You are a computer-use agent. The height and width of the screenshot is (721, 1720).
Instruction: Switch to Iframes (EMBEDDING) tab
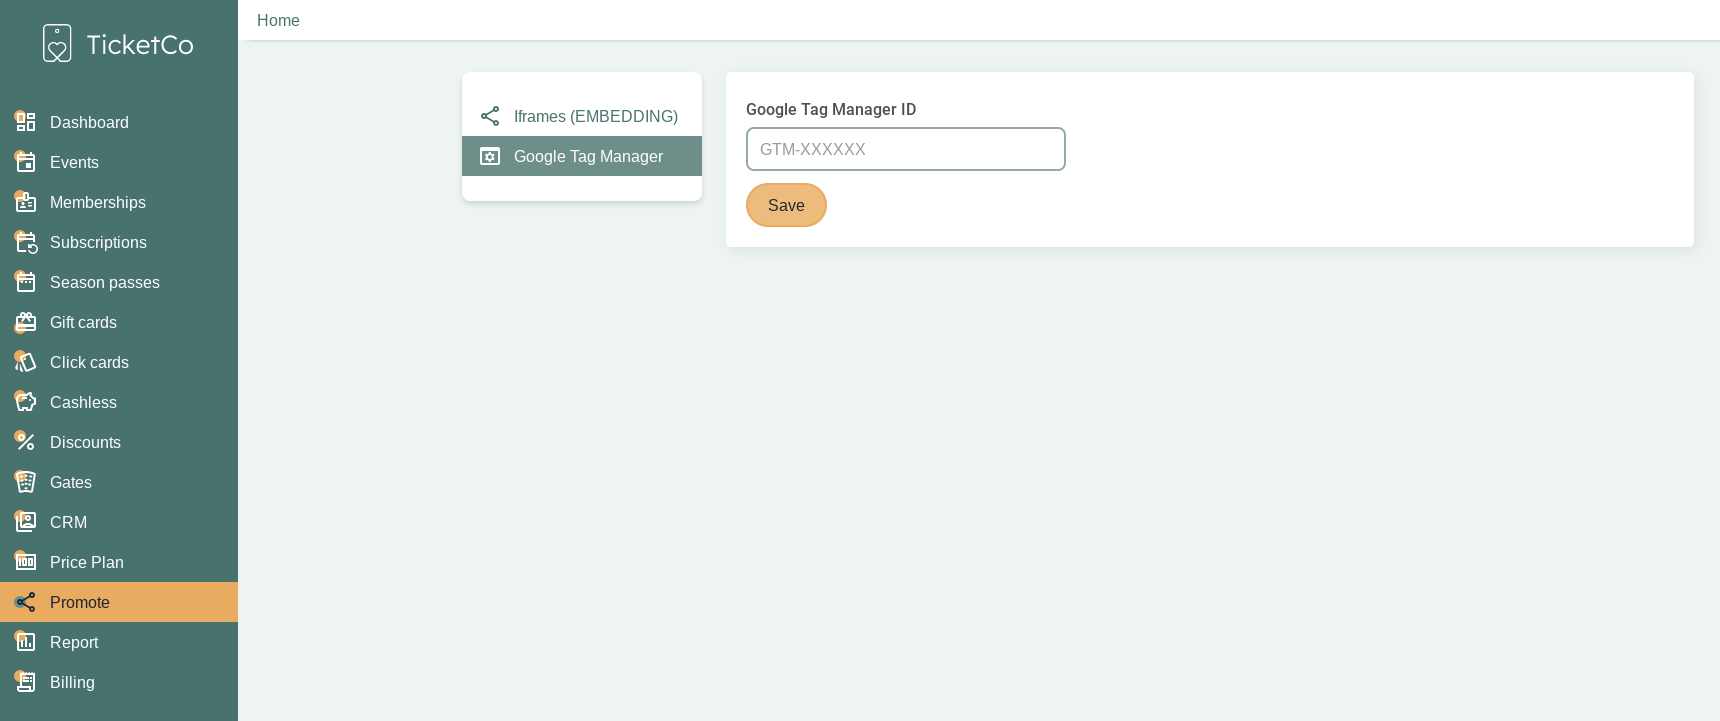tap(582, 116)
